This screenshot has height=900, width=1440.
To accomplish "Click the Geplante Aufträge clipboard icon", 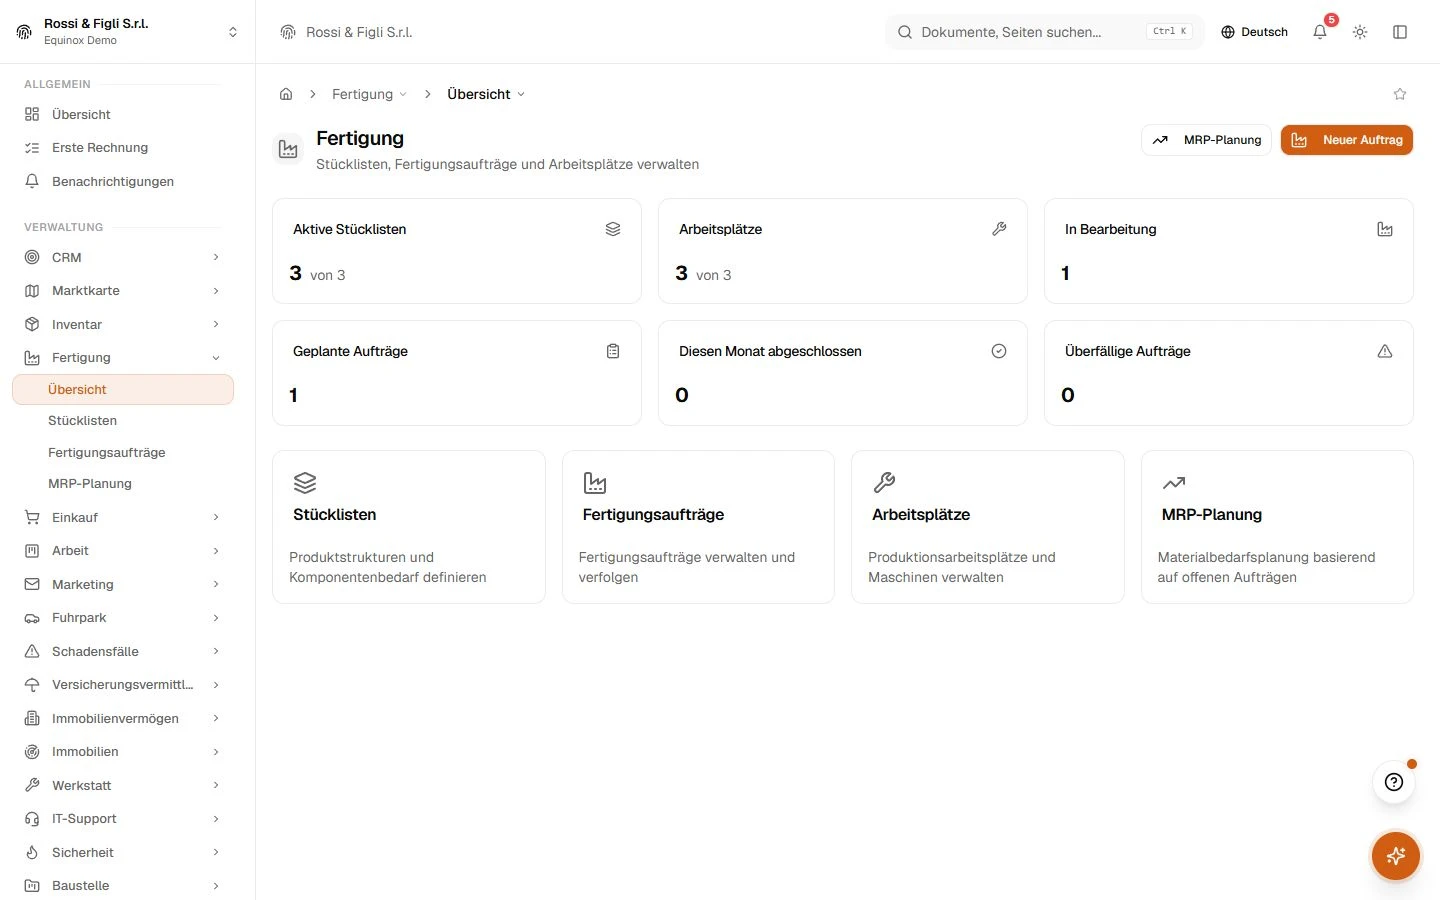I will coord(613,351).
